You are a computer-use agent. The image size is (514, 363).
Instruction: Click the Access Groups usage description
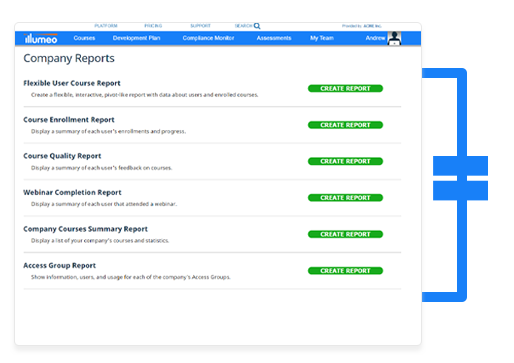point(131,277)
